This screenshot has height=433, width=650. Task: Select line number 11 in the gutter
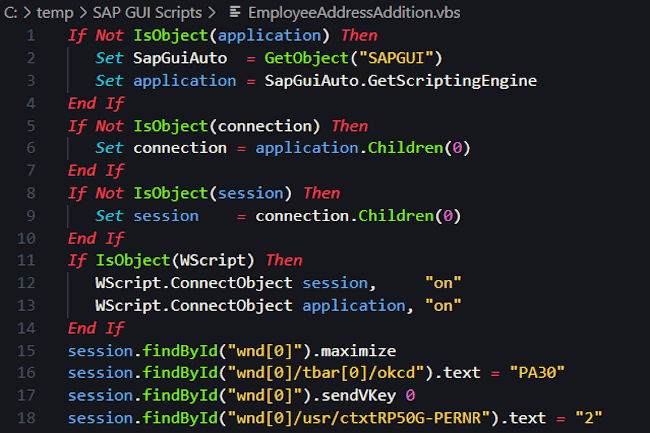pyautogui.click(x=29, y=260)
